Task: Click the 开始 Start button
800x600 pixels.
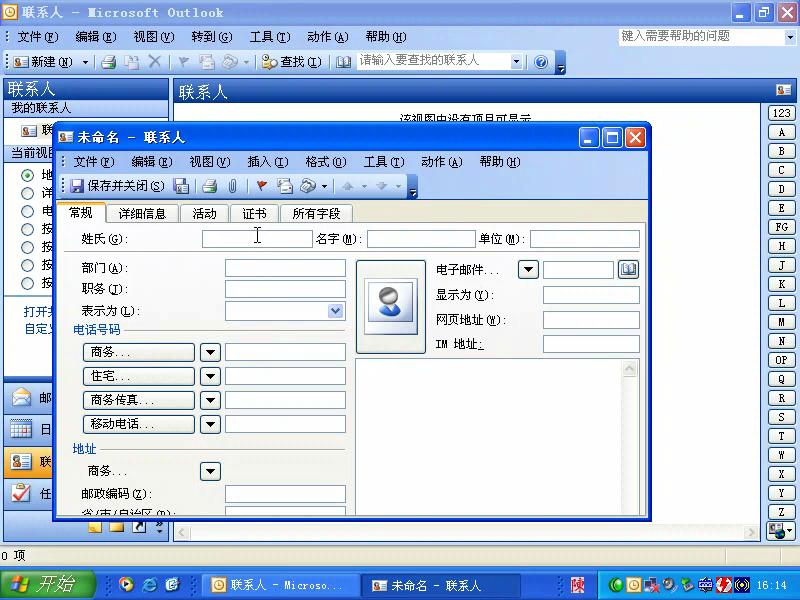Action: [x=47, y=584]
